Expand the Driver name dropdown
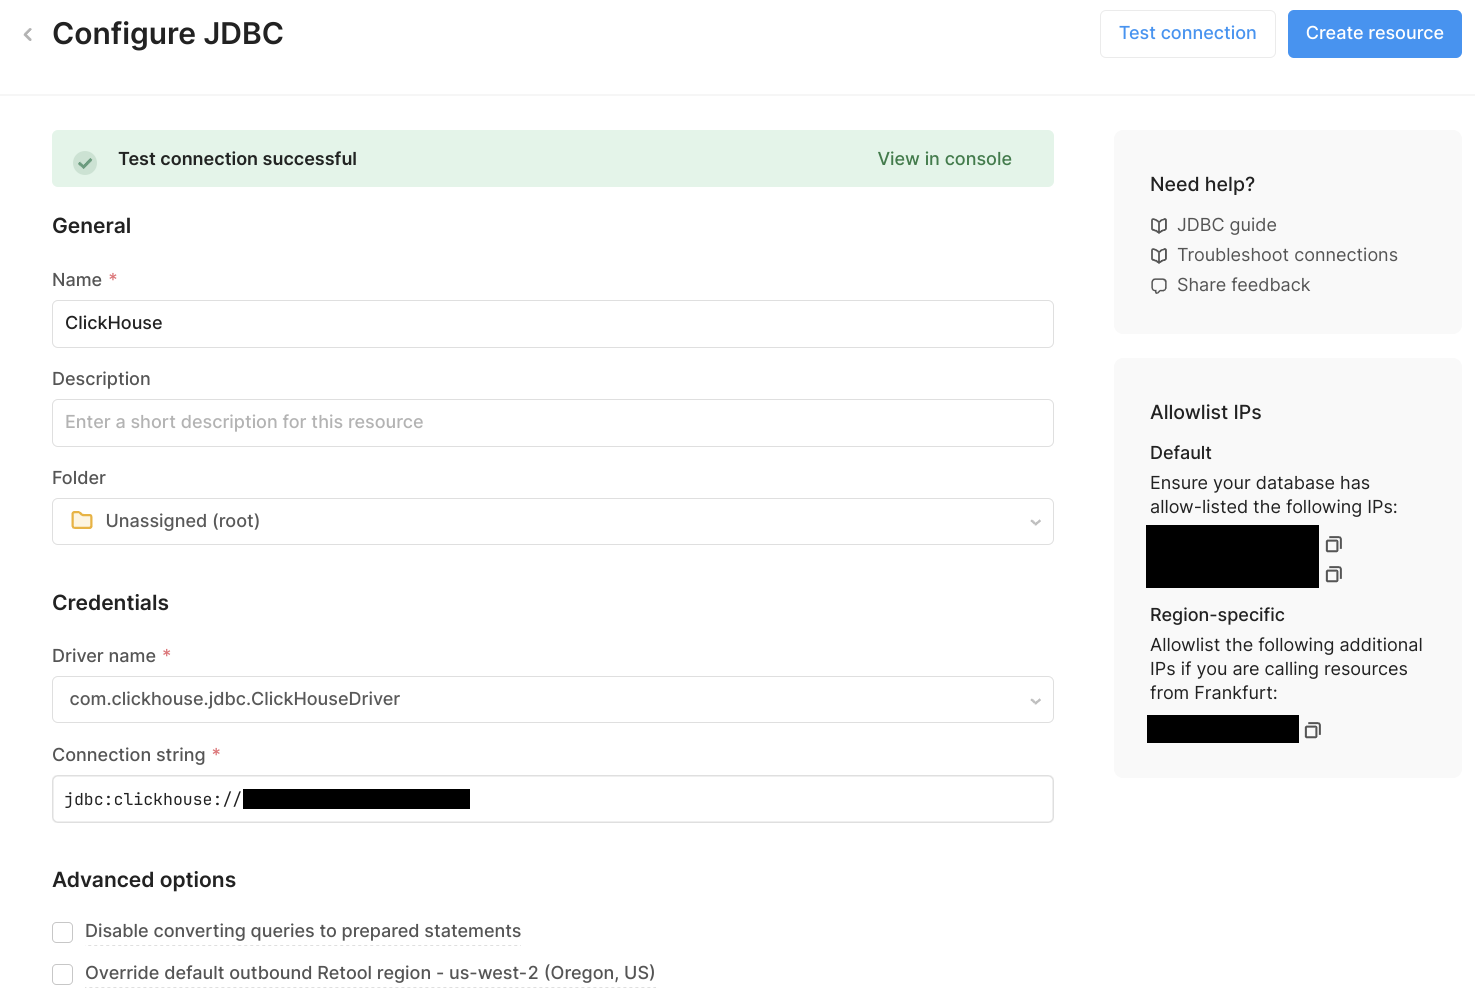The image size is (1475, 1008). pos(1035,700)
